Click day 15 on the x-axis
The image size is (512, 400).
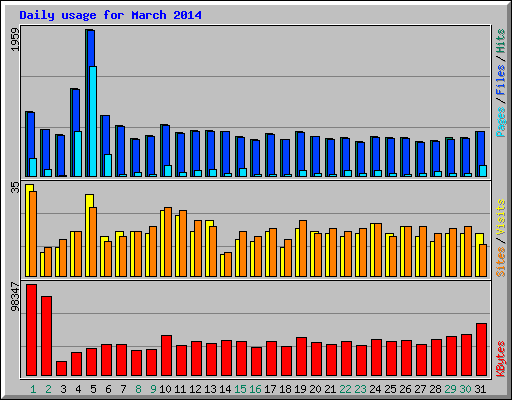[x=240, y=389]
